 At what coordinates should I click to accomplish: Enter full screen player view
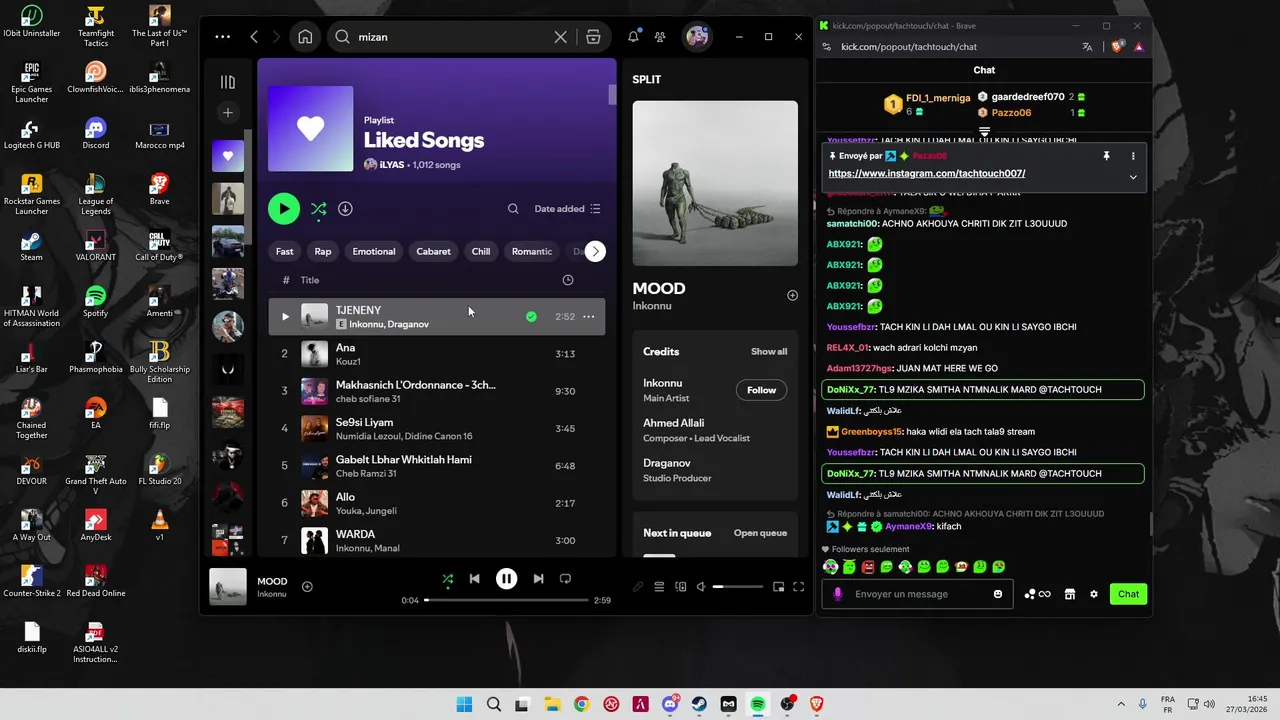[x=798, y=587]
